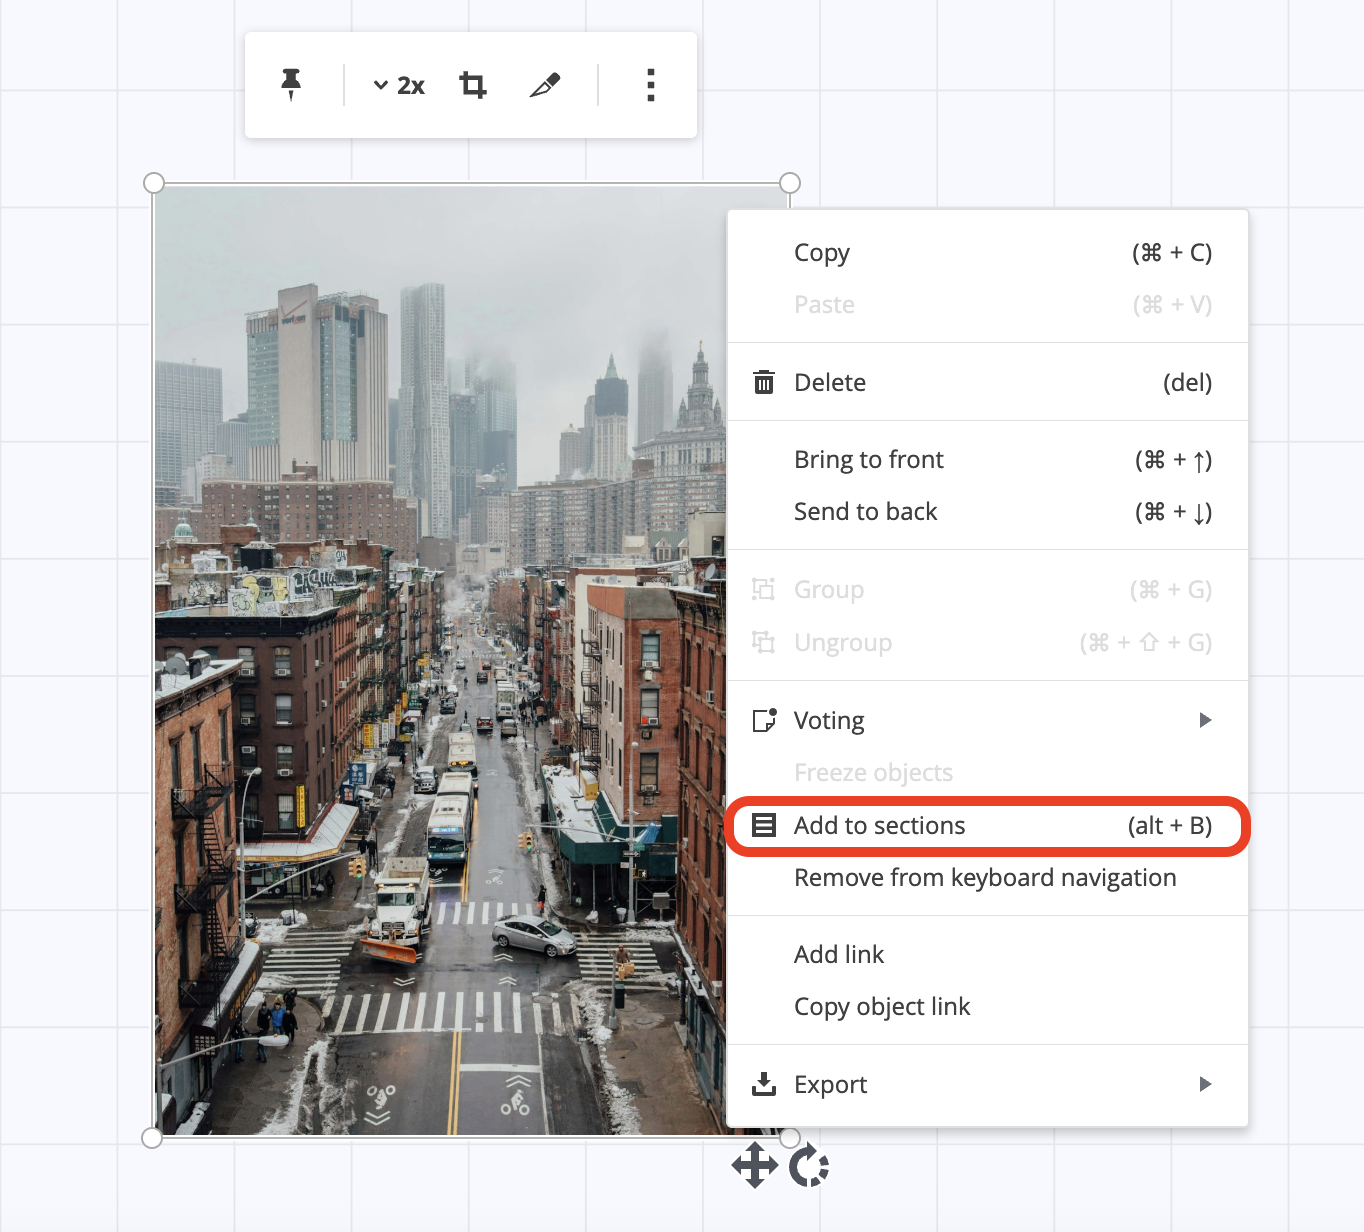Click Add link

pyautogui.click(x=839, y=953)
